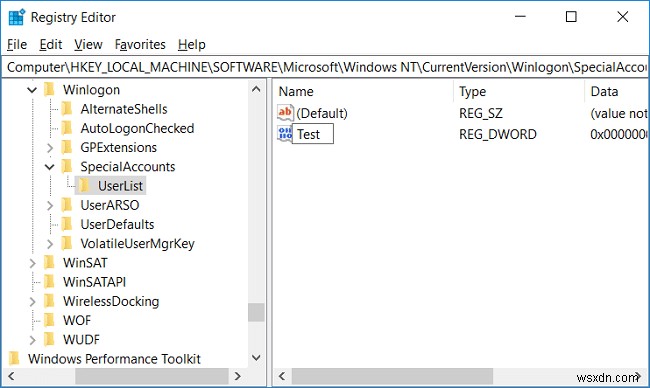
Task: Open the View menu
Action: pyautogui.click(x=88, y=44)
